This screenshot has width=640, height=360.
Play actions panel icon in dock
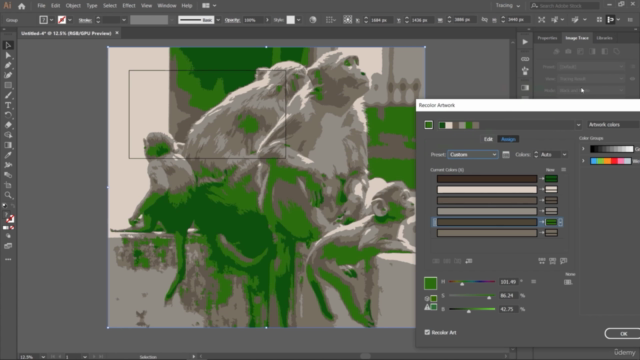click(x=525, y=42)
